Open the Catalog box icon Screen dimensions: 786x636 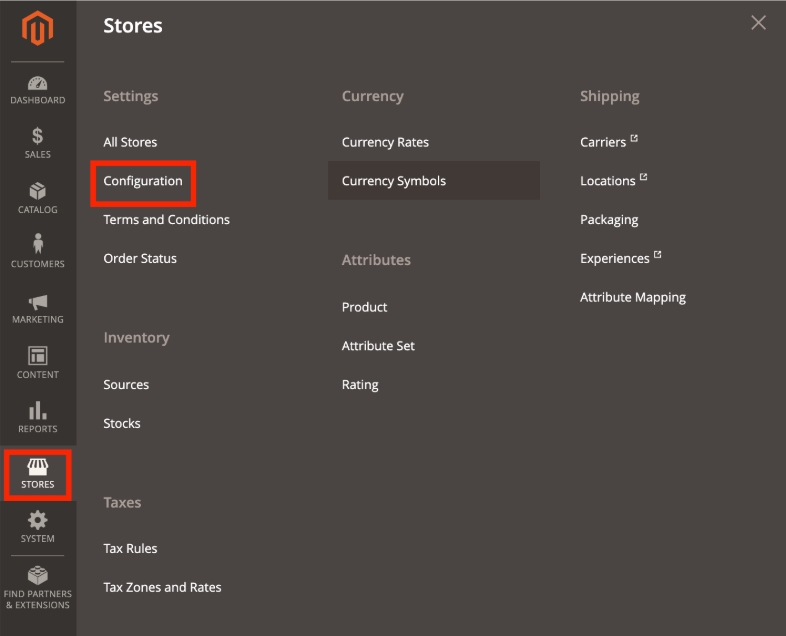tap(38, 191)
